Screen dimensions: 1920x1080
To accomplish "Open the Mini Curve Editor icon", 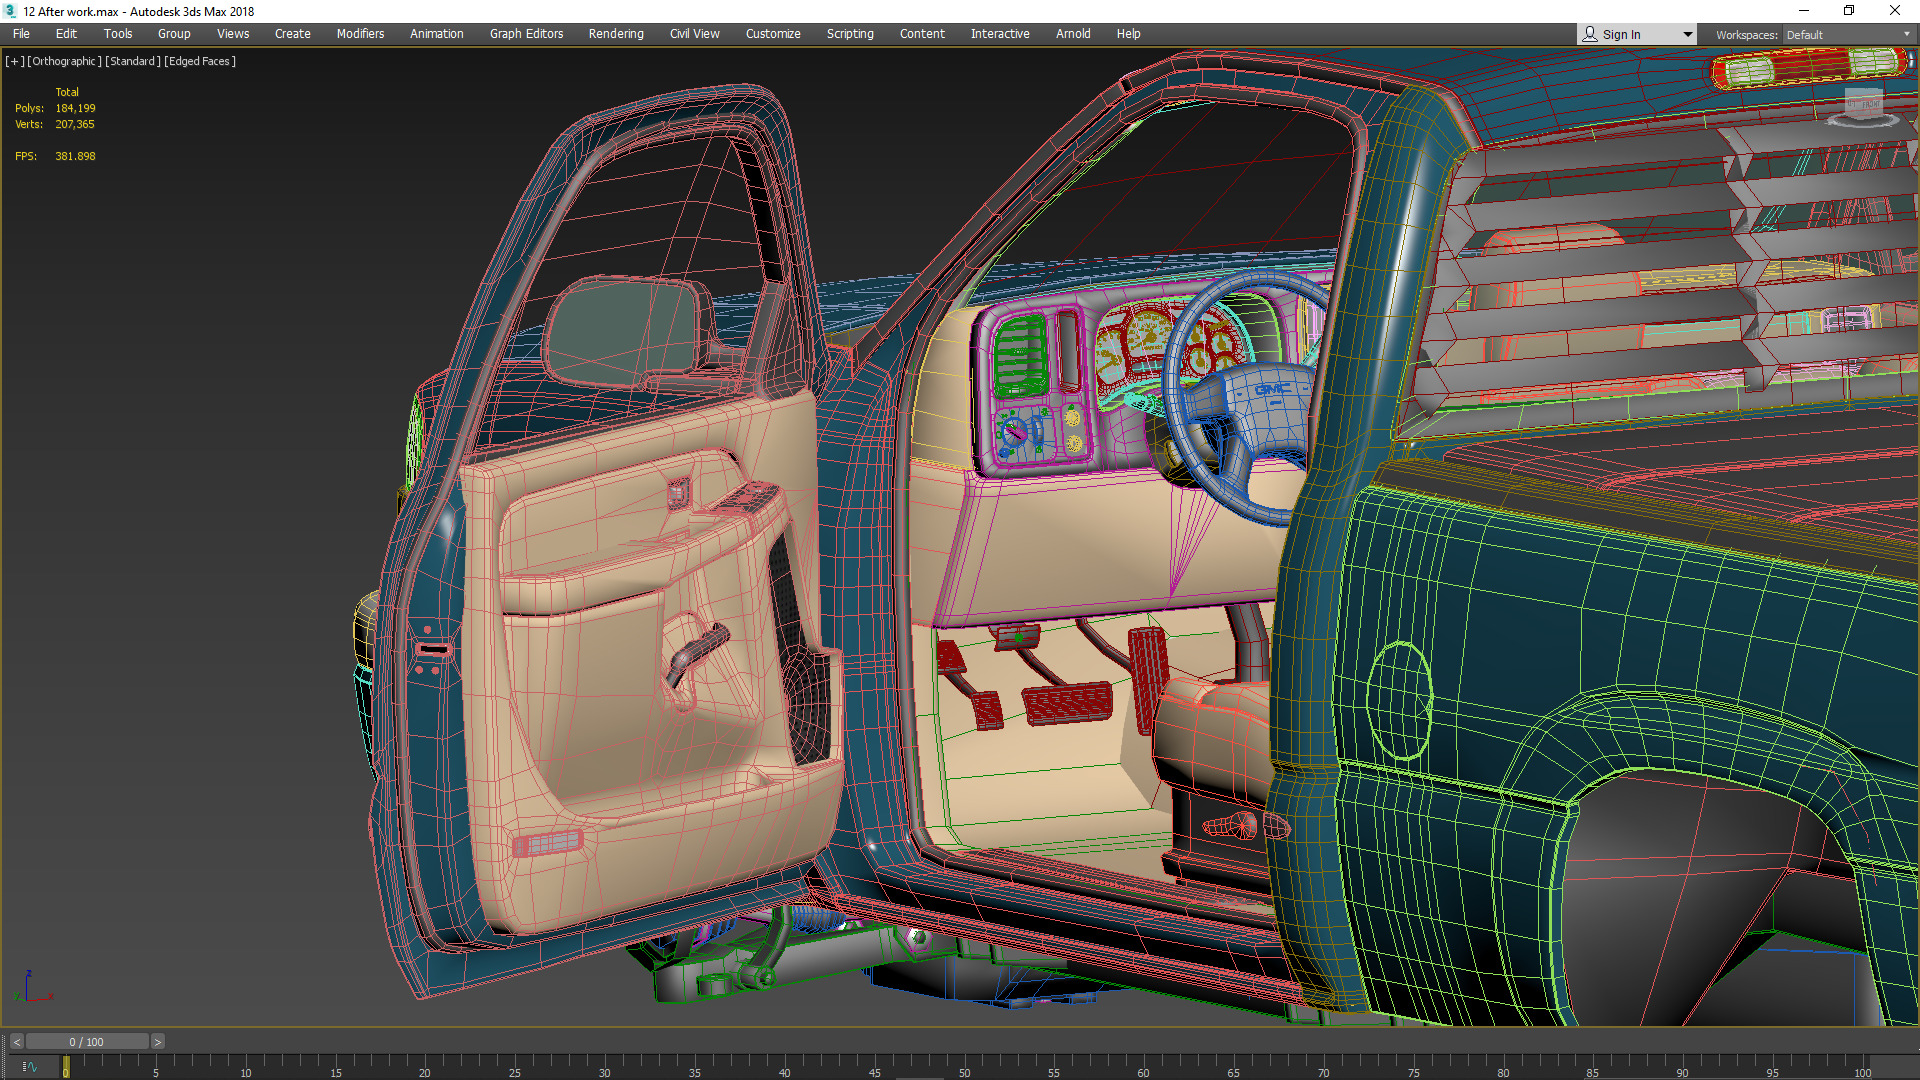I will pyautogui.click(x=30, y=1067).
